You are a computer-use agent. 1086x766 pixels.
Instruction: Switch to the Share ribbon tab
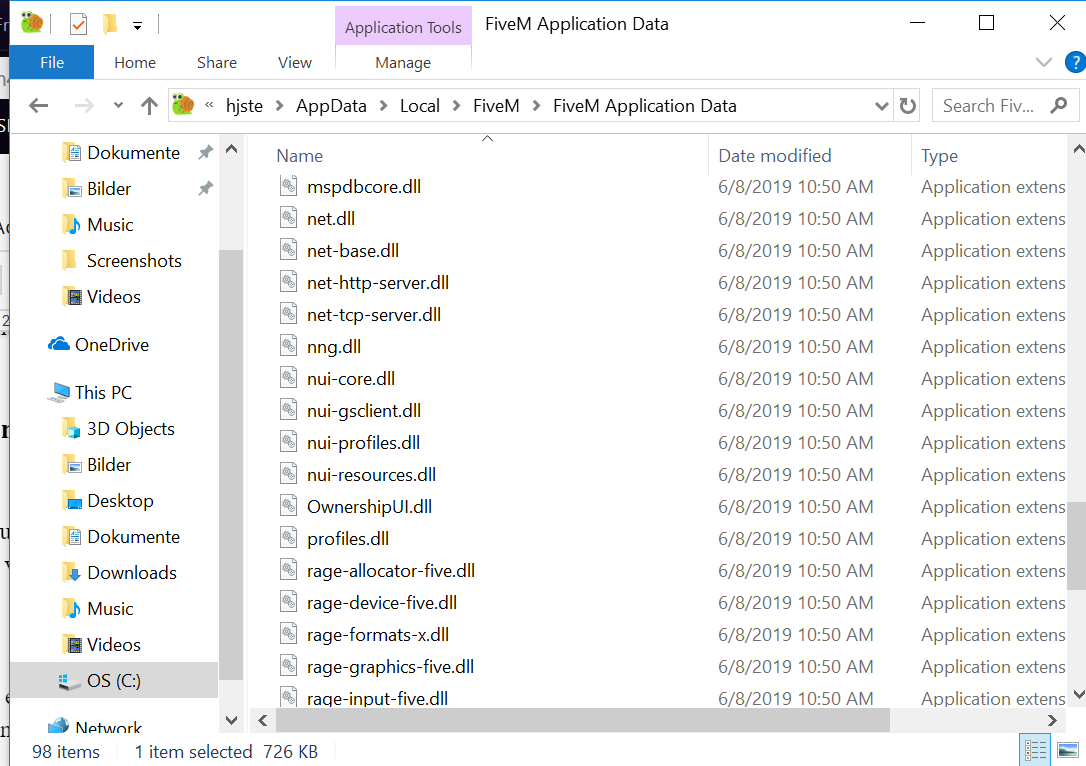click(217, 62)
